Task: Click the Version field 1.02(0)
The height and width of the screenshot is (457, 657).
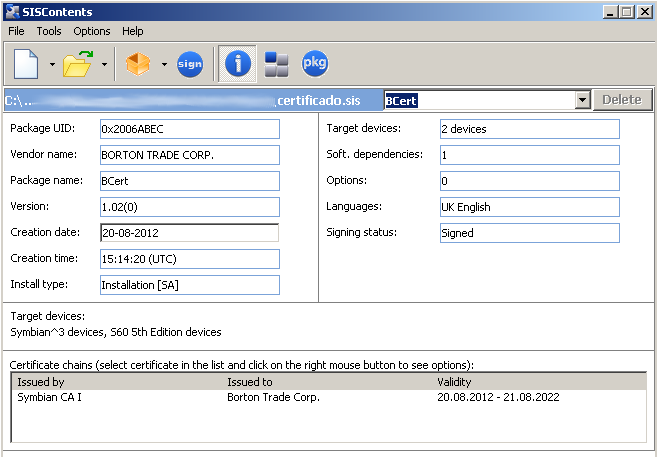Action: click(x=190, y=207)
